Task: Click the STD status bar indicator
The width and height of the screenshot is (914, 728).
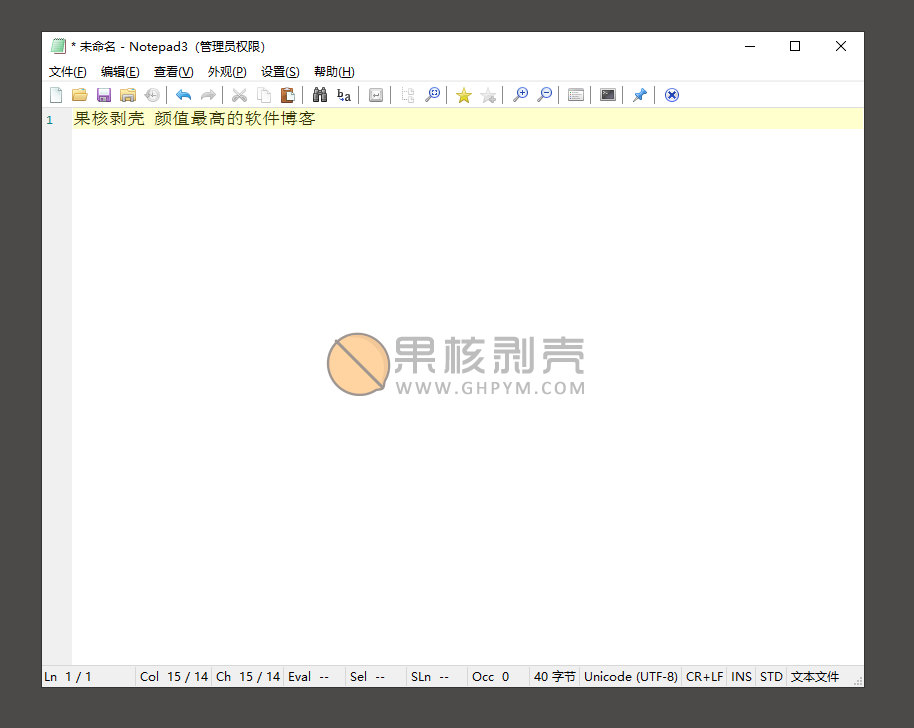Action: point(771,677)
